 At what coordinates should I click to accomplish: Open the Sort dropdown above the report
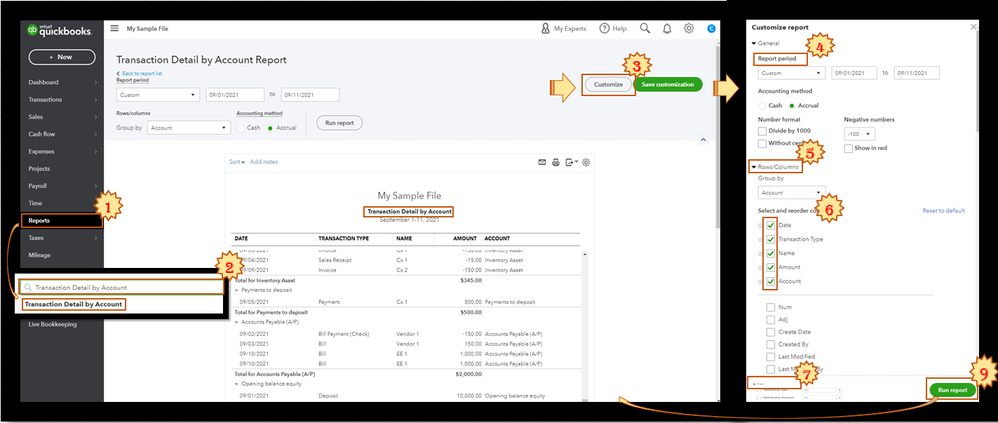coord(237,162)
